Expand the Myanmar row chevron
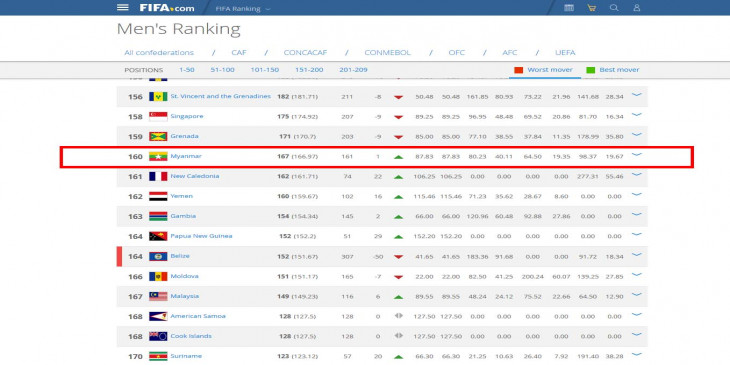 [x=636, y=155]
